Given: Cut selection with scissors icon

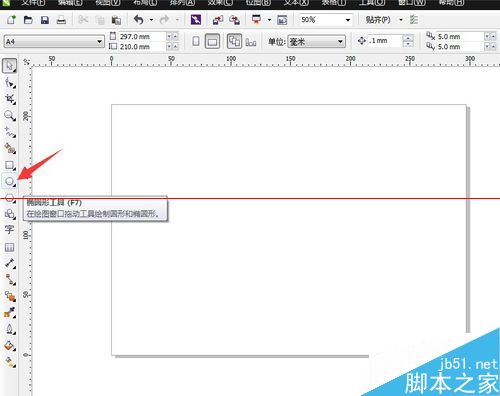Looking at the screenshot, I should [83, 20].
